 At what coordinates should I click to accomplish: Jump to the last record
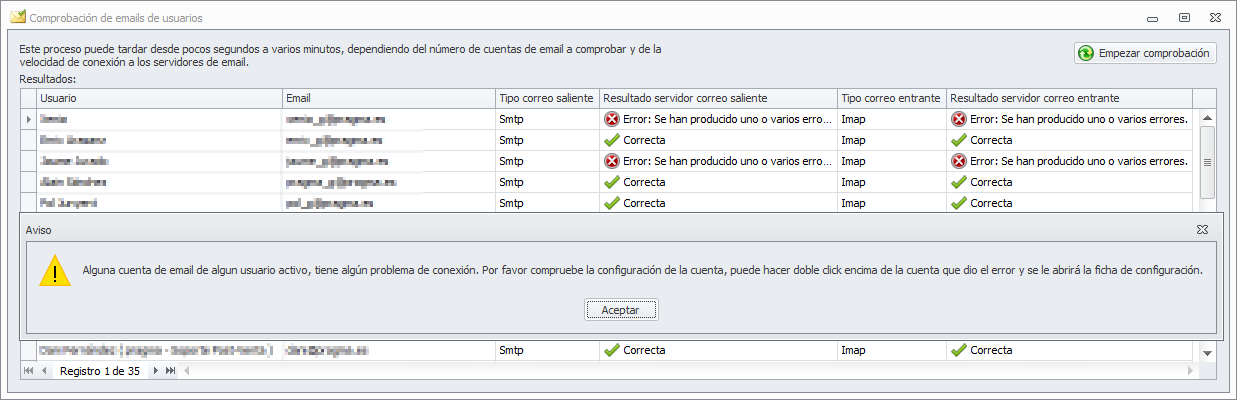171,371
